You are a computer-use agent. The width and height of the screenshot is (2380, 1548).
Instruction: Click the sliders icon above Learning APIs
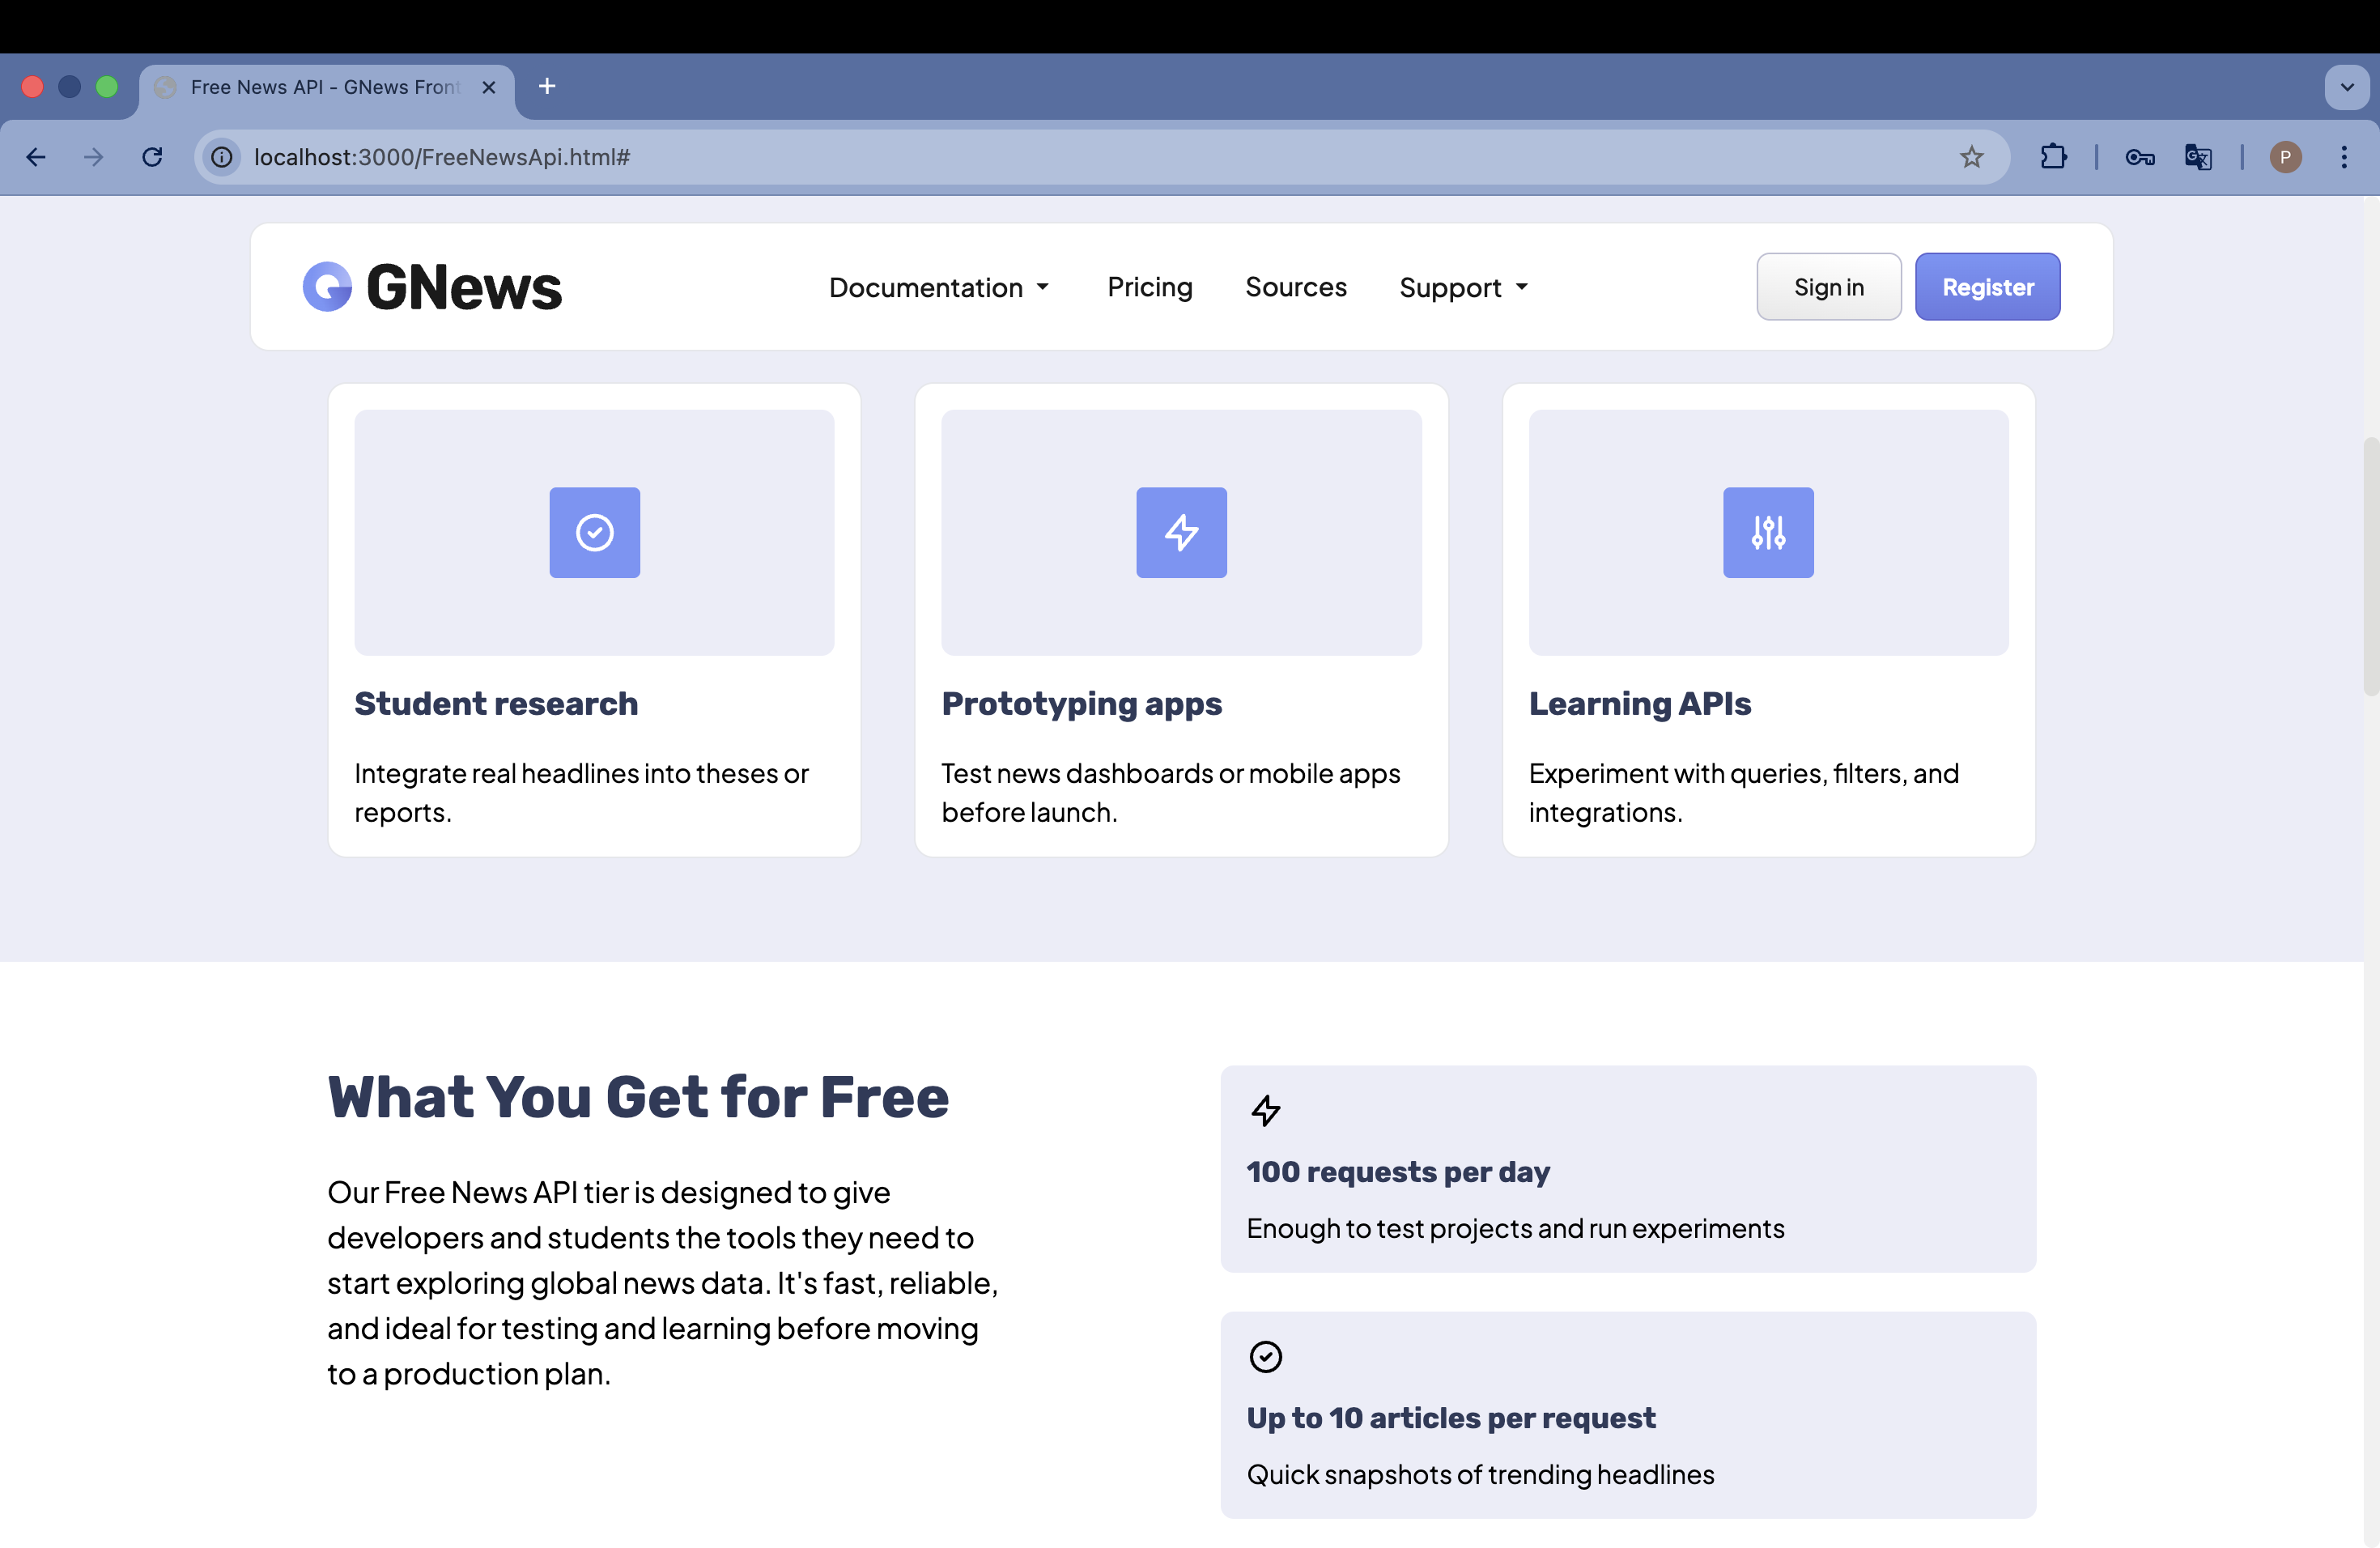pos(1767,532)
